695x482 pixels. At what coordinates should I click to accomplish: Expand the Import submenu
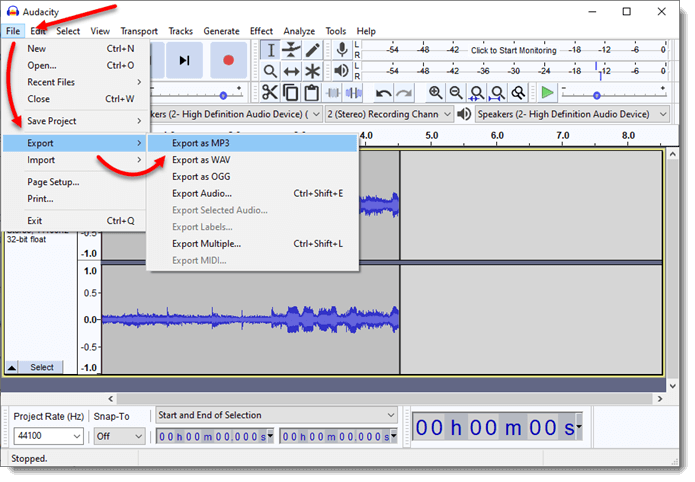[74, 160]
